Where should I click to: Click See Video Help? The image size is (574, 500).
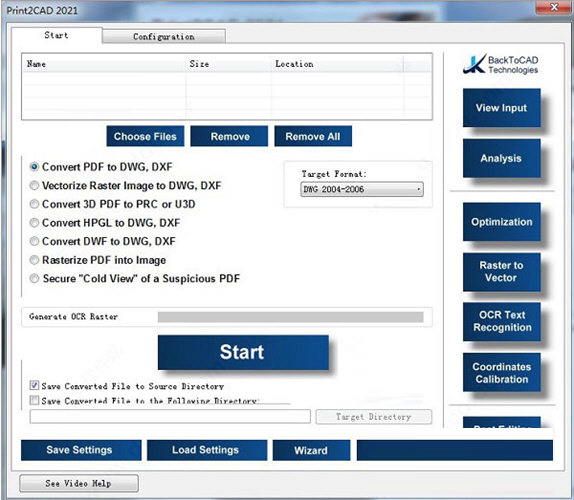[79, 484]
